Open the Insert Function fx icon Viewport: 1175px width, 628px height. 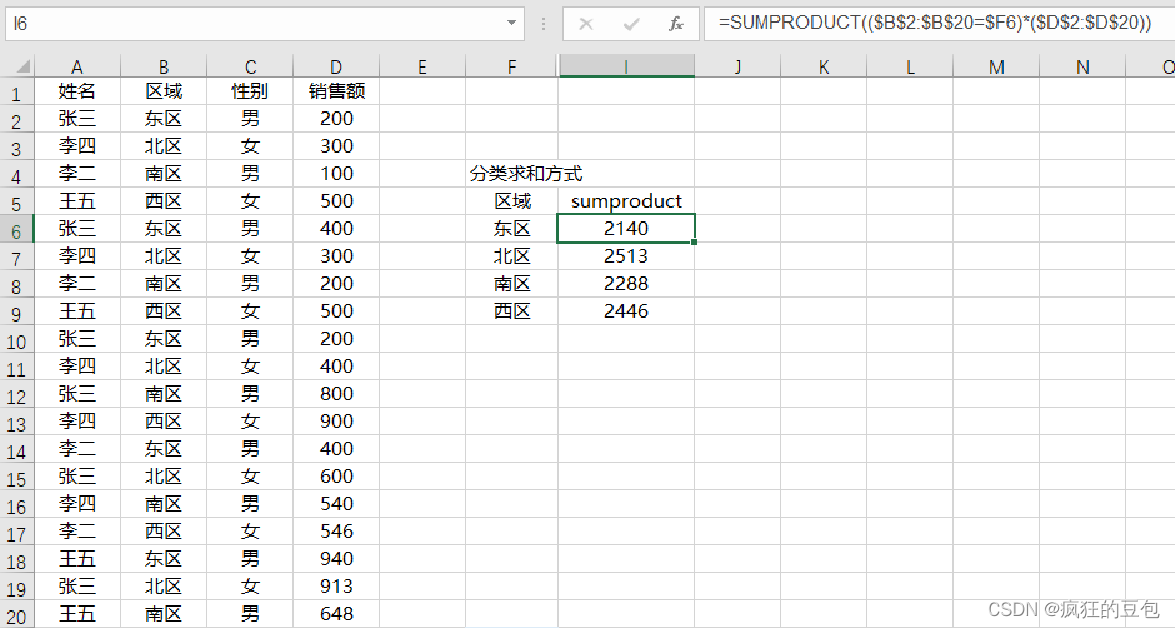676,24
